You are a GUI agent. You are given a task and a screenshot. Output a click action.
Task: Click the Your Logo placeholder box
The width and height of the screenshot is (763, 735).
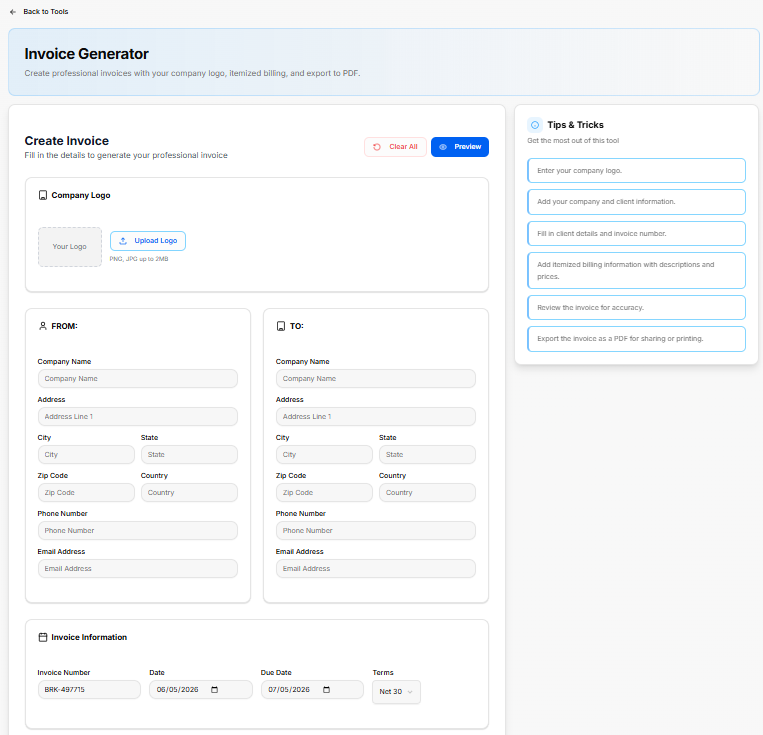(x=70, y=247)
